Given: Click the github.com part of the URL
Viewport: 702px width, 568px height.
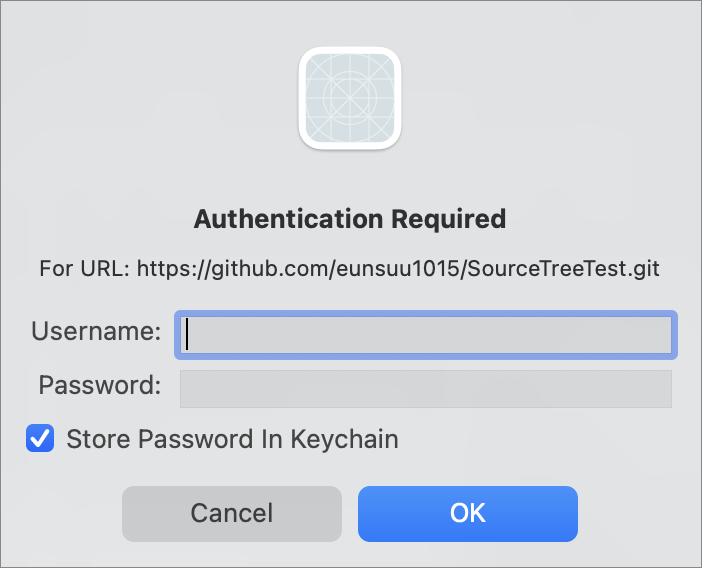Looking at the screenshot, I should (270, 269).
